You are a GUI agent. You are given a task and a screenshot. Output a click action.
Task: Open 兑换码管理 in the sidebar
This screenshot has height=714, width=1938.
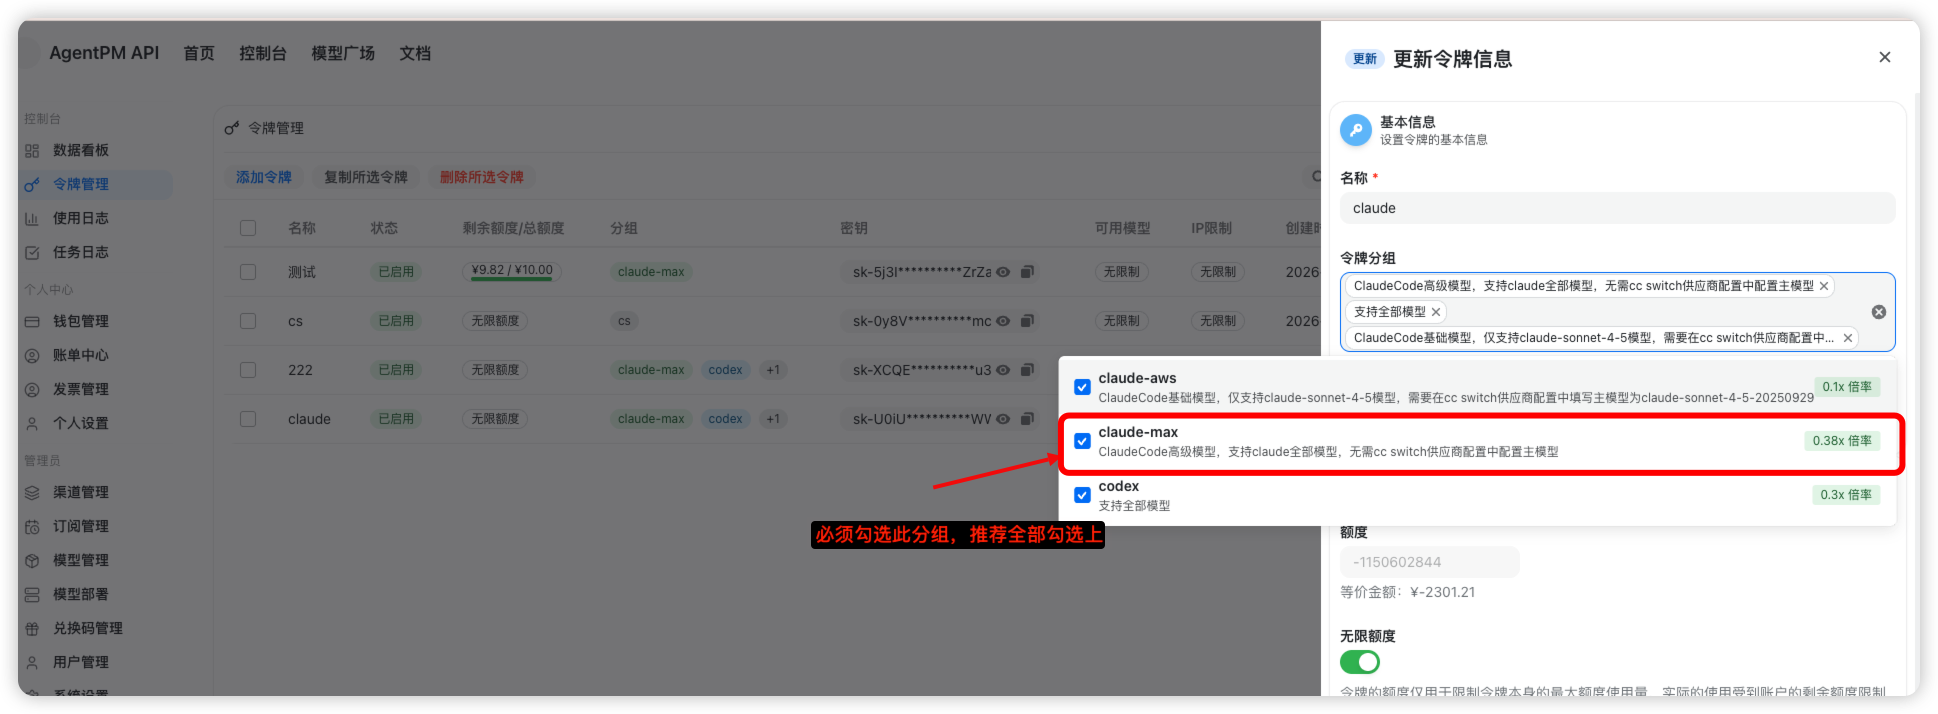pyautogui.click(x=88, y=628)
